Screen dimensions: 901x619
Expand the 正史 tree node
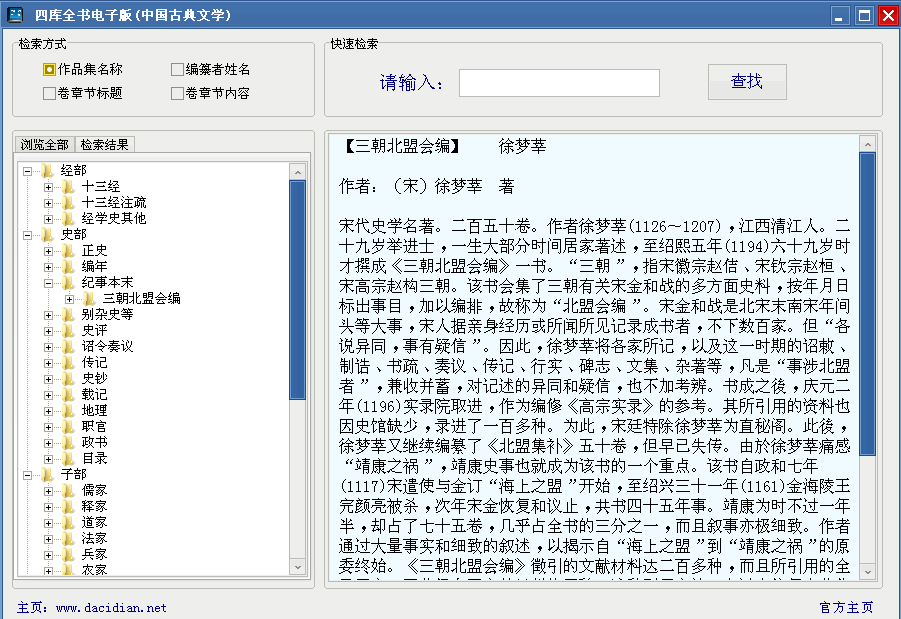pos(48,251)
